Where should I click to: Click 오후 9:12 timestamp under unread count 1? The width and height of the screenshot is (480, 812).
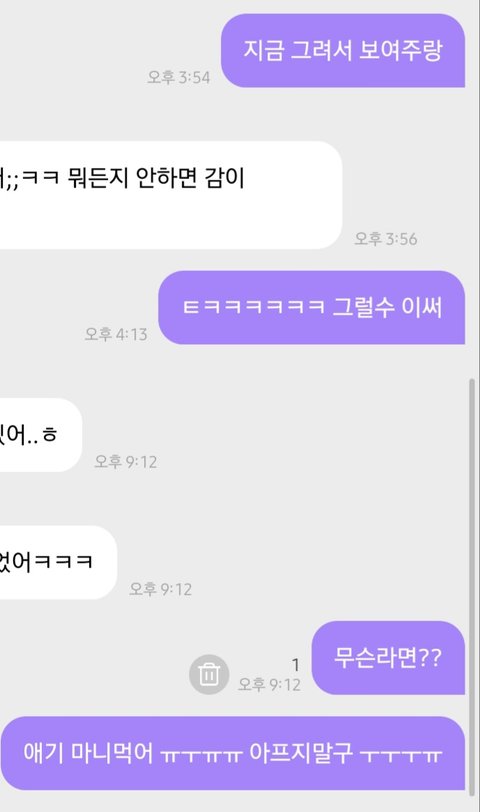(269, 685)
